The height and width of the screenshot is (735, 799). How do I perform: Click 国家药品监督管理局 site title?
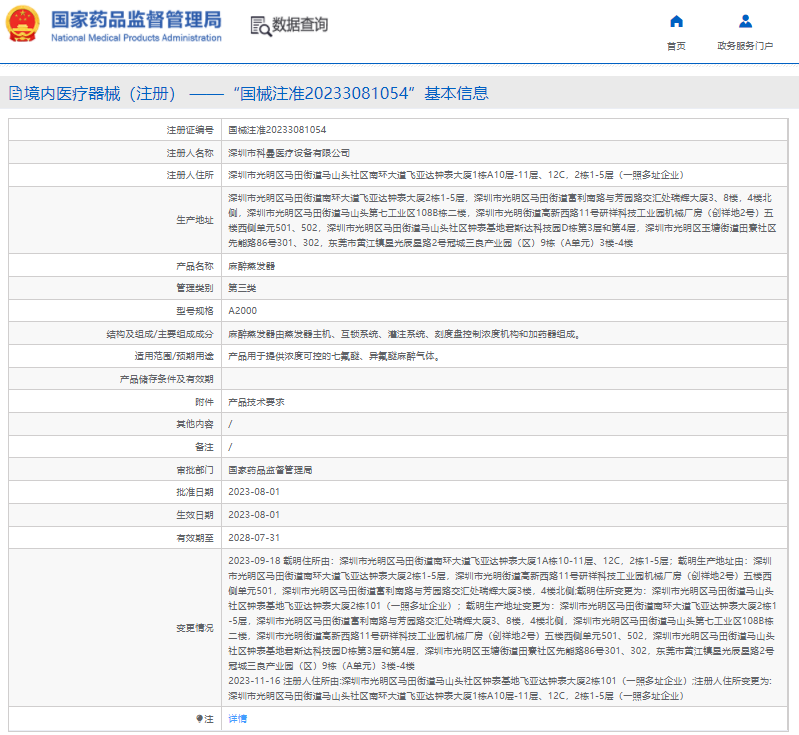tap(136, 19)
